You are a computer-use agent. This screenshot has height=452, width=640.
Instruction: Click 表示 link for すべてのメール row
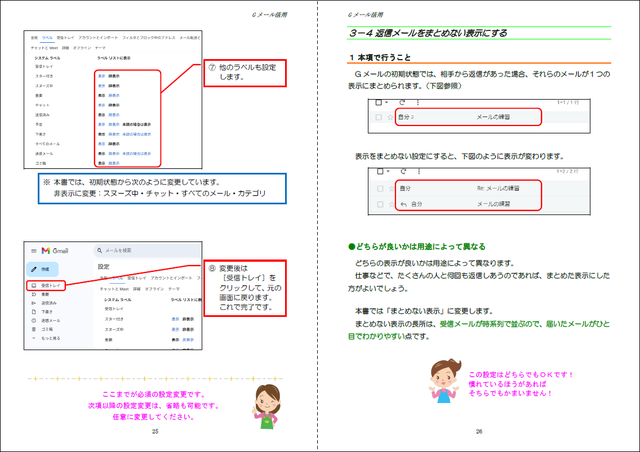(101, 144)
